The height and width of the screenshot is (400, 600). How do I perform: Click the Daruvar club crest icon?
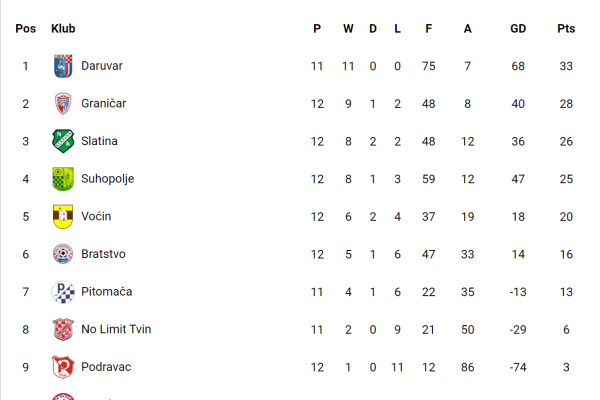(x=63, y=66)
